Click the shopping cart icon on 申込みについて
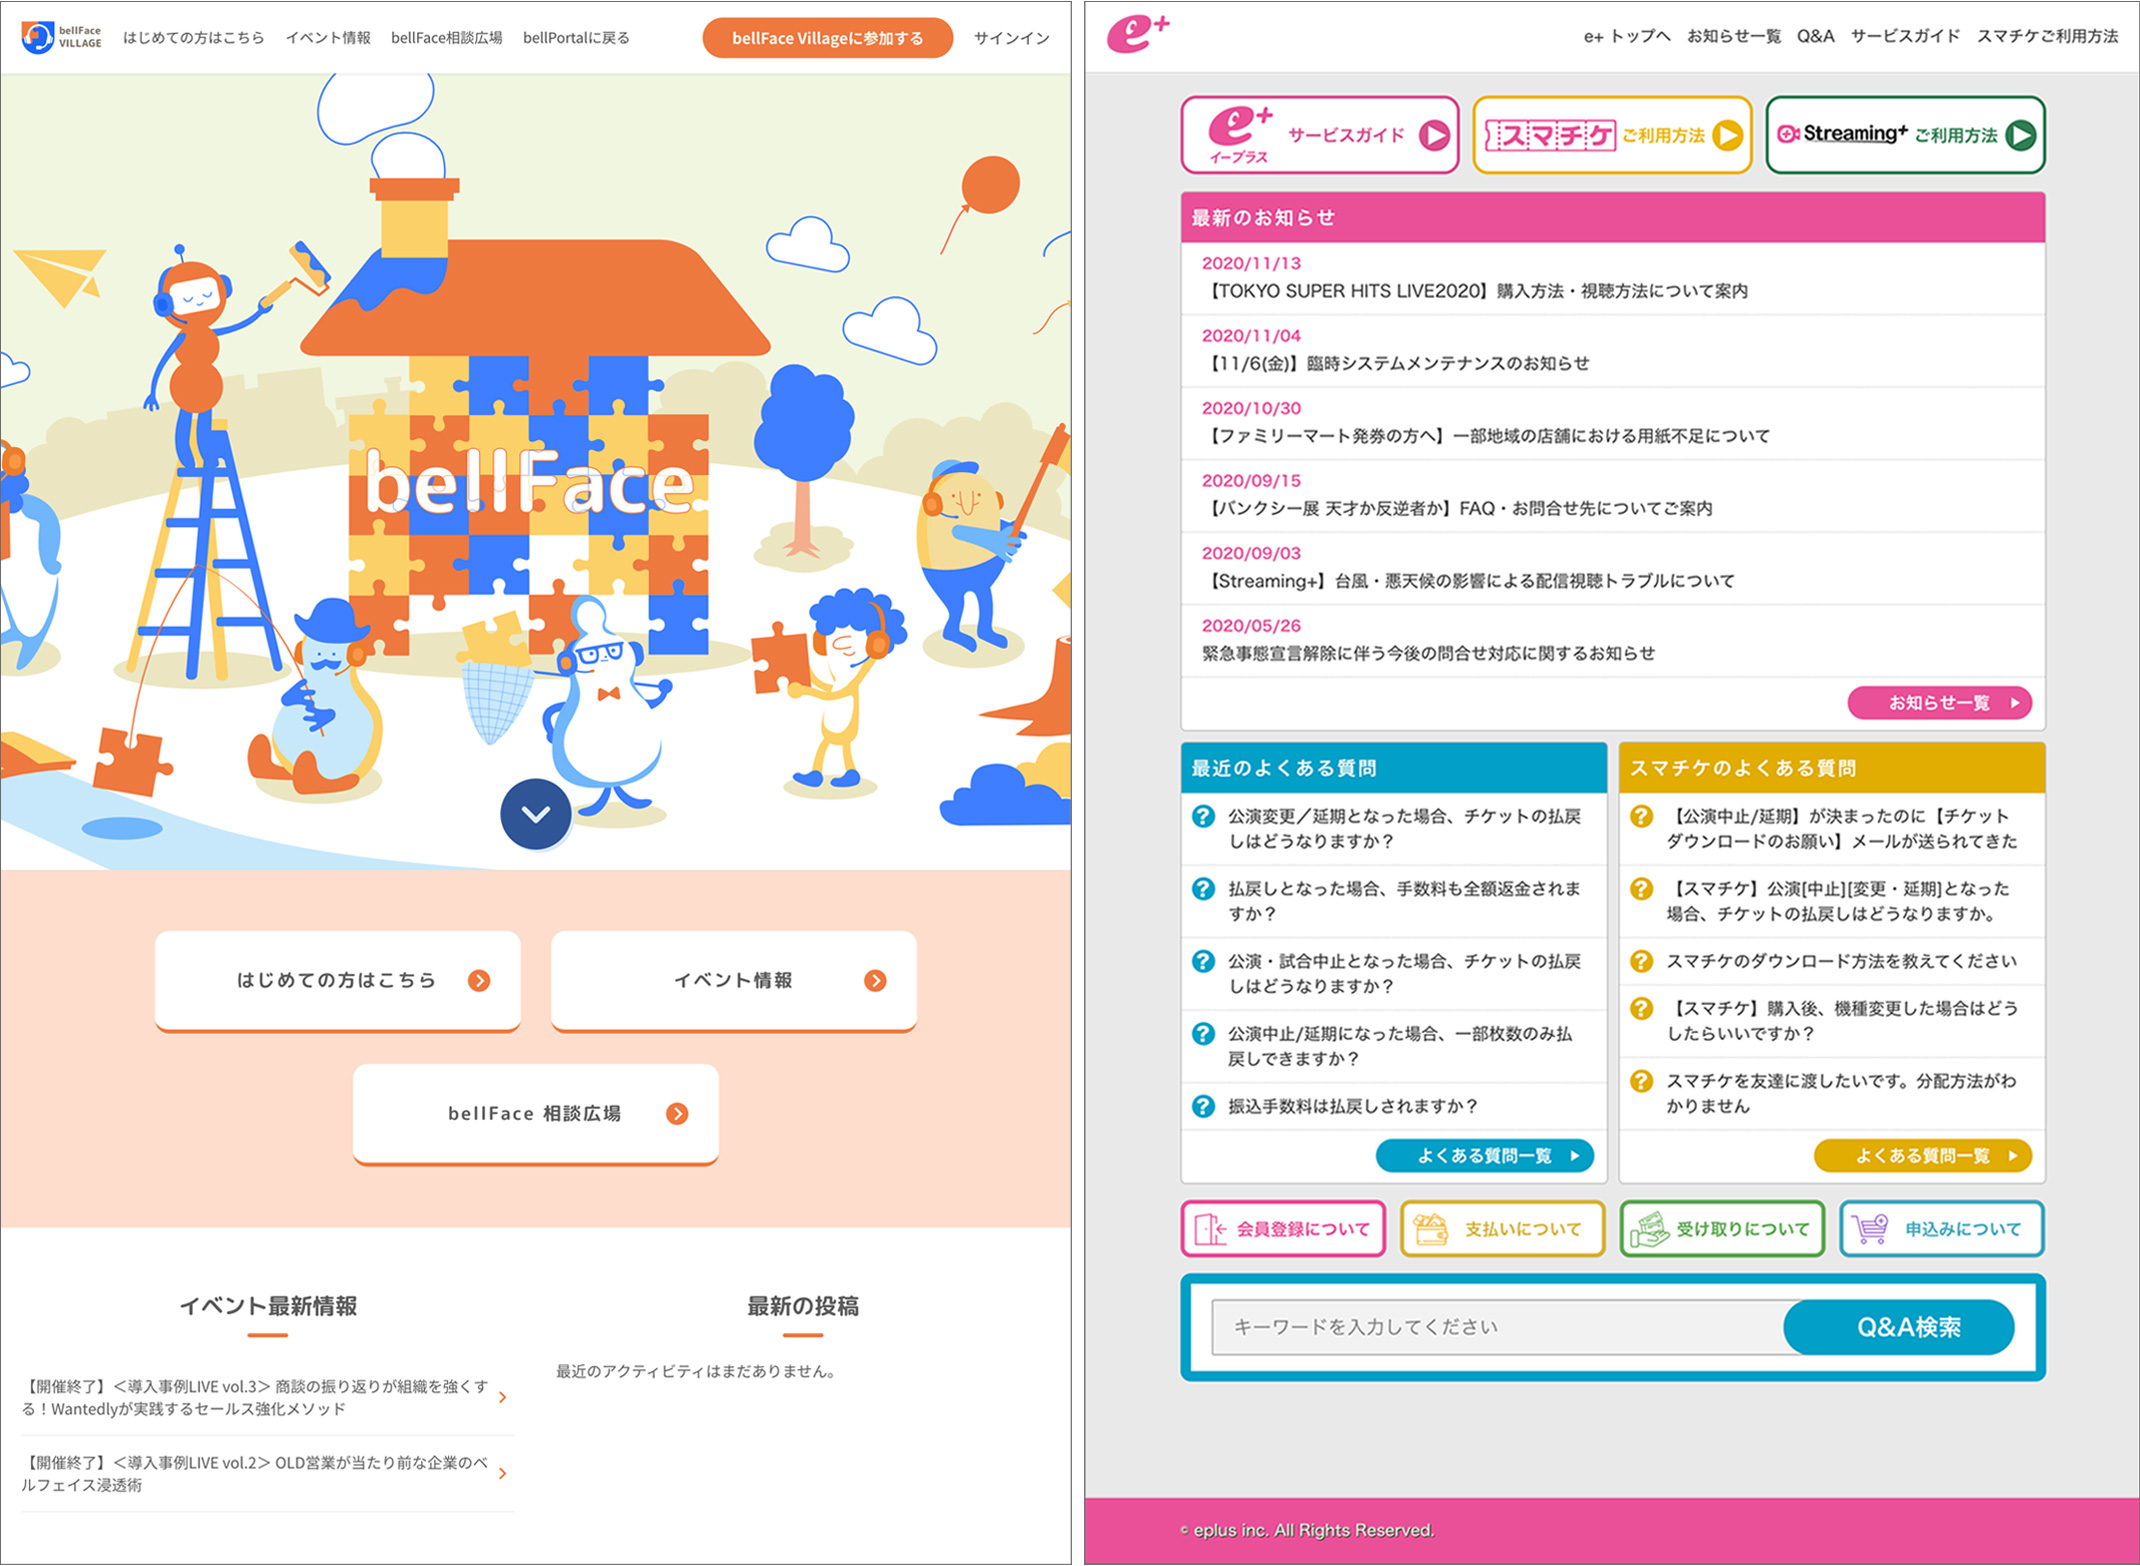The width and height of the screenshot is (2140, 1566). 1869,1229
